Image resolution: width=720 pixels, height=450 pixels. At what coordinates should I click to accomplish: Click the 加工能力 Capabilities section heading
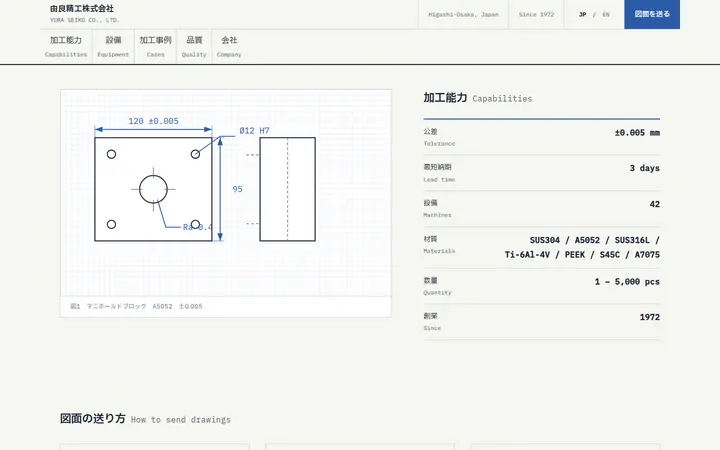point(478,98)
